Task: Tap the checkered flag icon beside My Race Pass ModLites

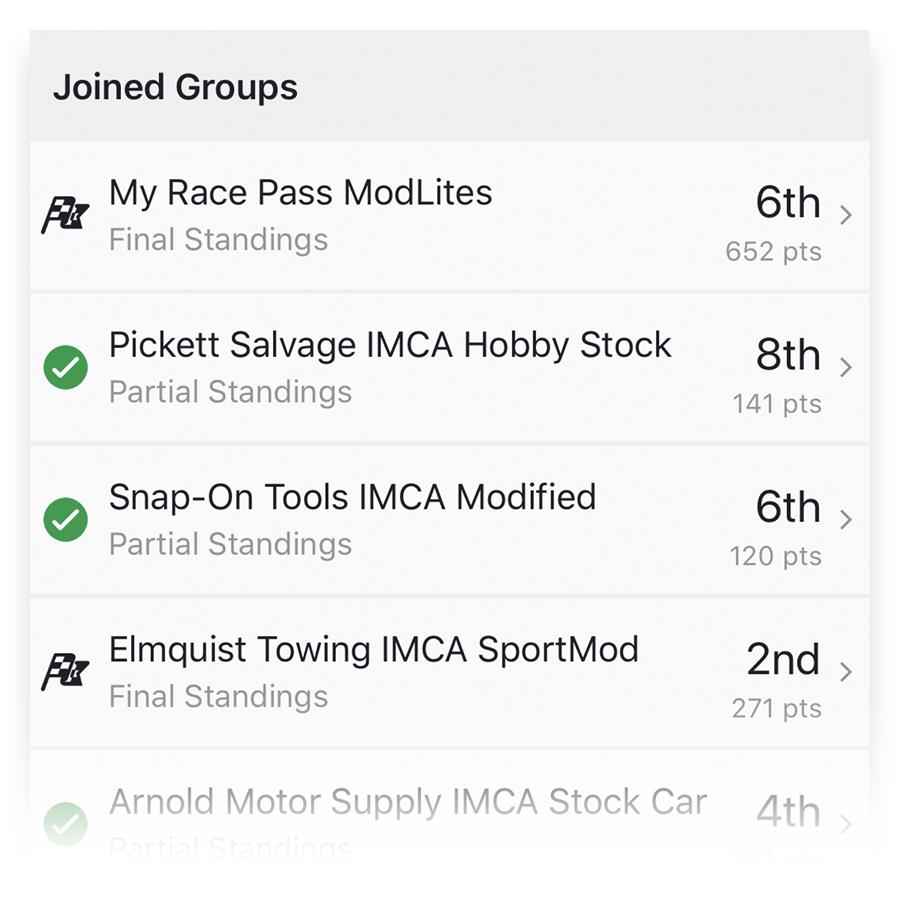Action: pos(65,215)
